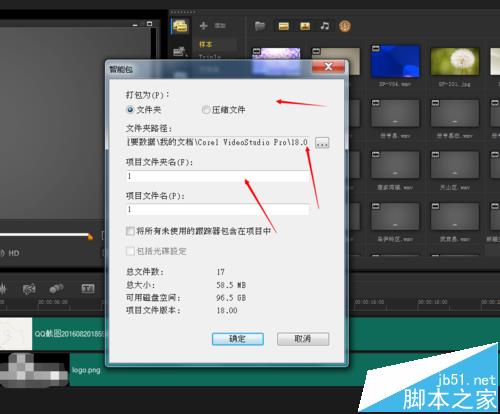This screenshot has width=500, height=414.
Task: Minimize the preview window panel
Action: [135, 25]
